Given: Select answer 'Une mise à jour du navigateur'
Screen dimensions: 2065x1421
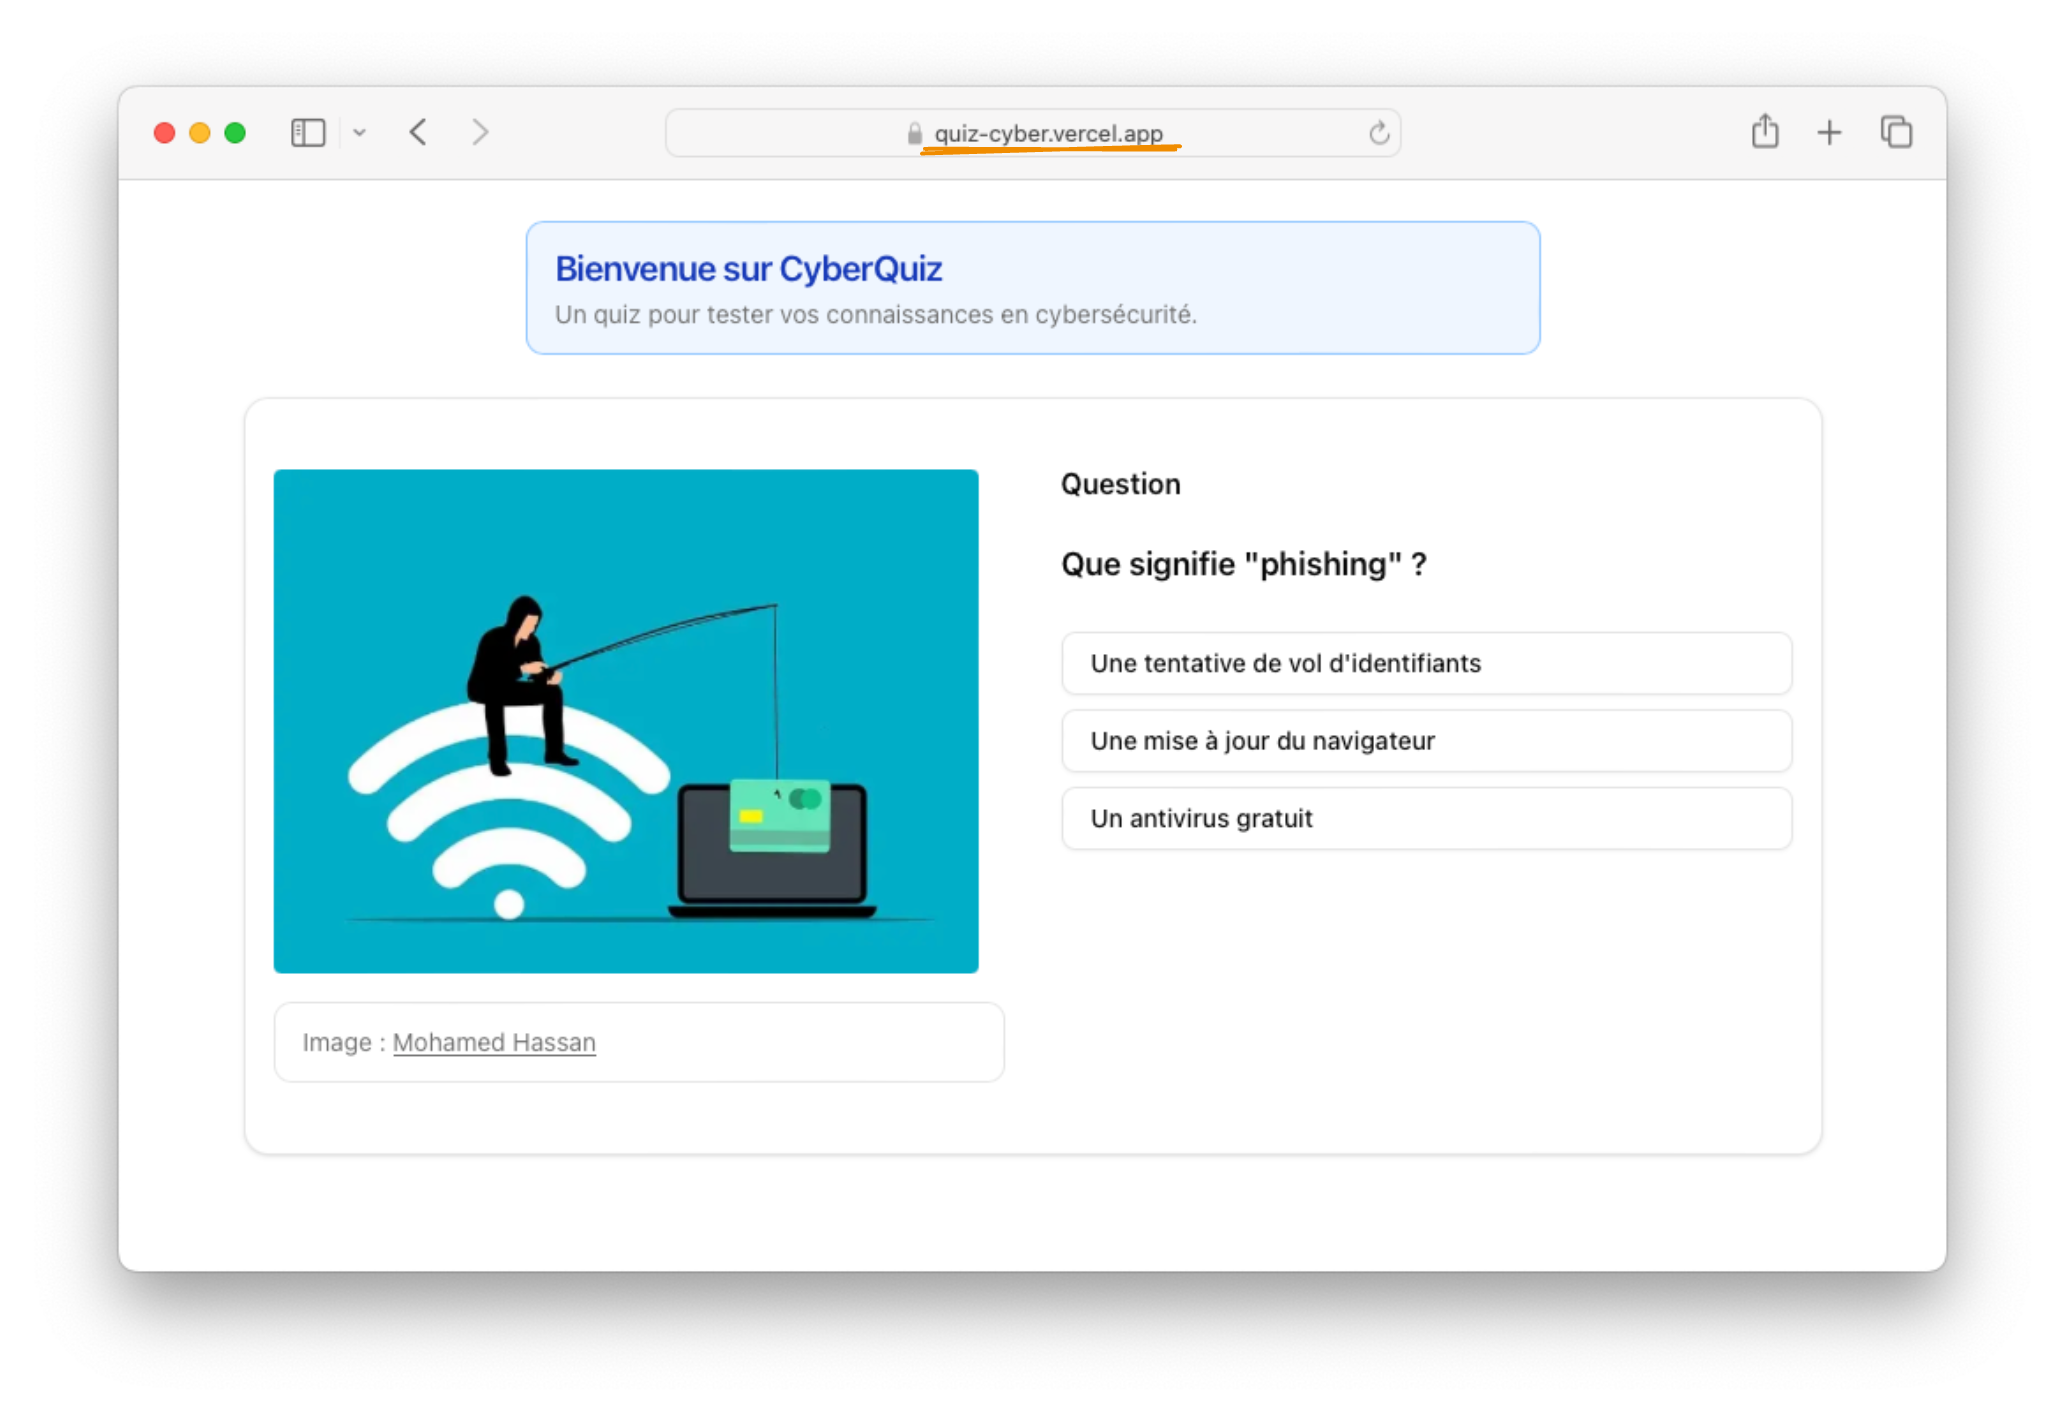Looking at the screenshot, I should (1426, 741).
